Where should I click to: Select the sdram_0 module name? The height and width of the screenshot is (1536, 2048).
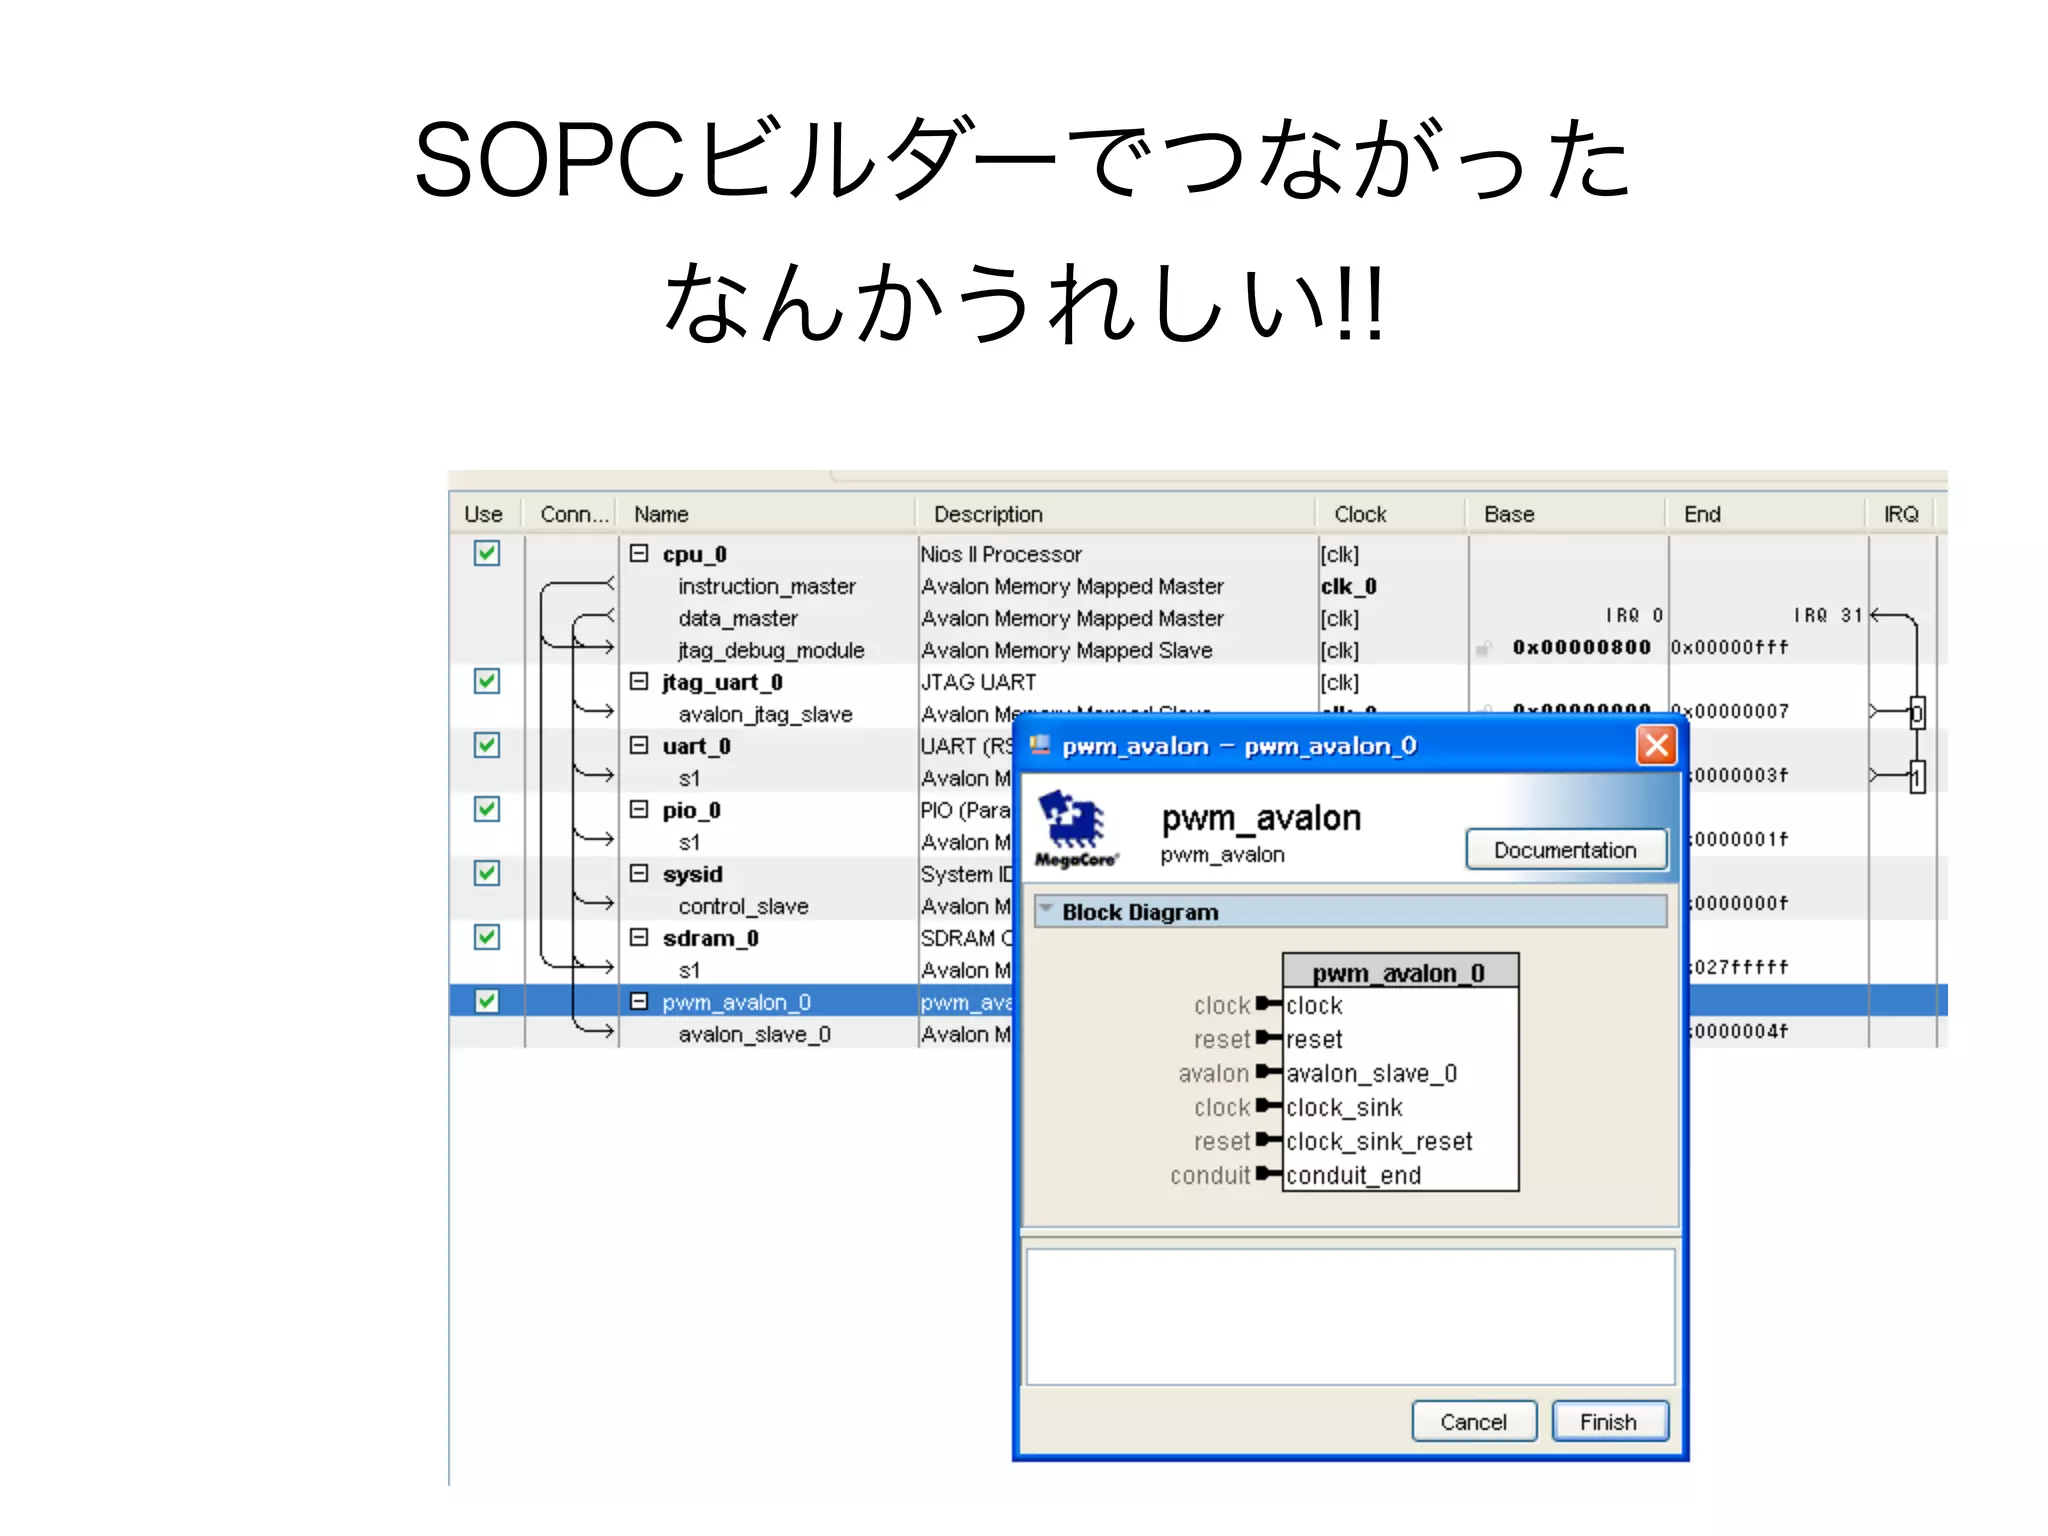710,938
